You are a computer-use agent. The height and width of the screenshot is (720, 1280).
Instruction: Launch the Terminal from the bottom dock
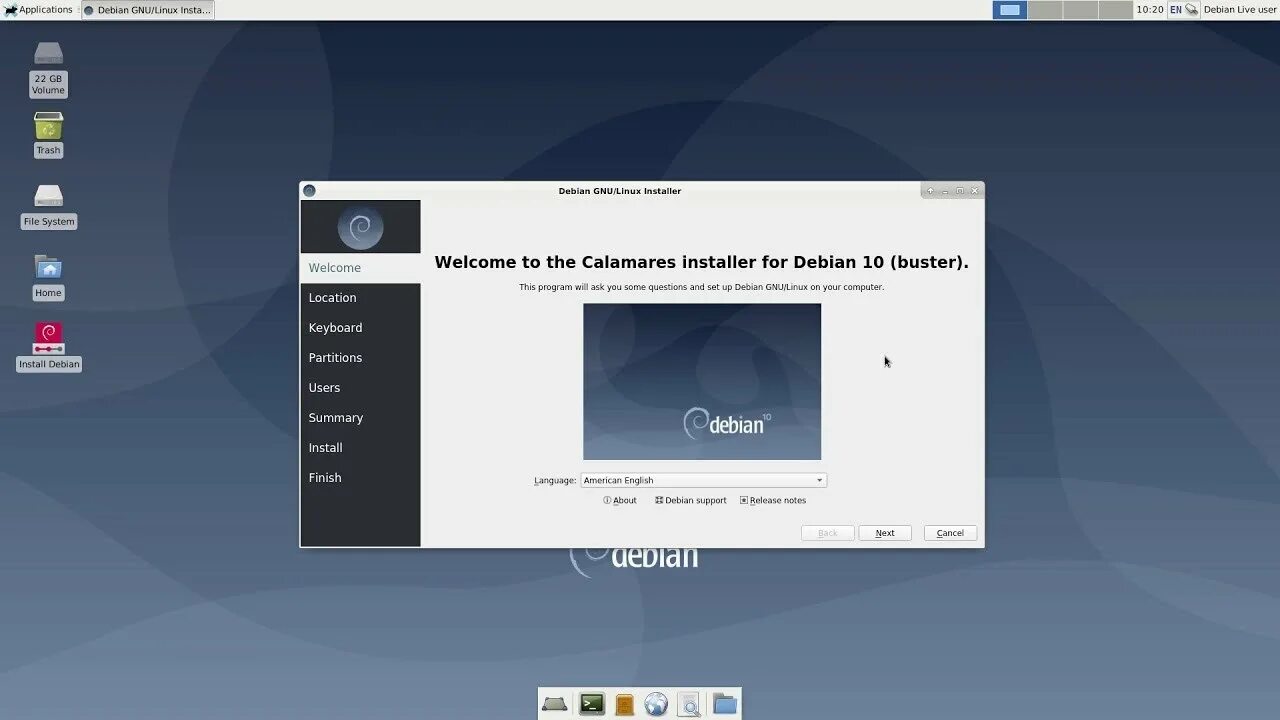click(x=592, y=705)
